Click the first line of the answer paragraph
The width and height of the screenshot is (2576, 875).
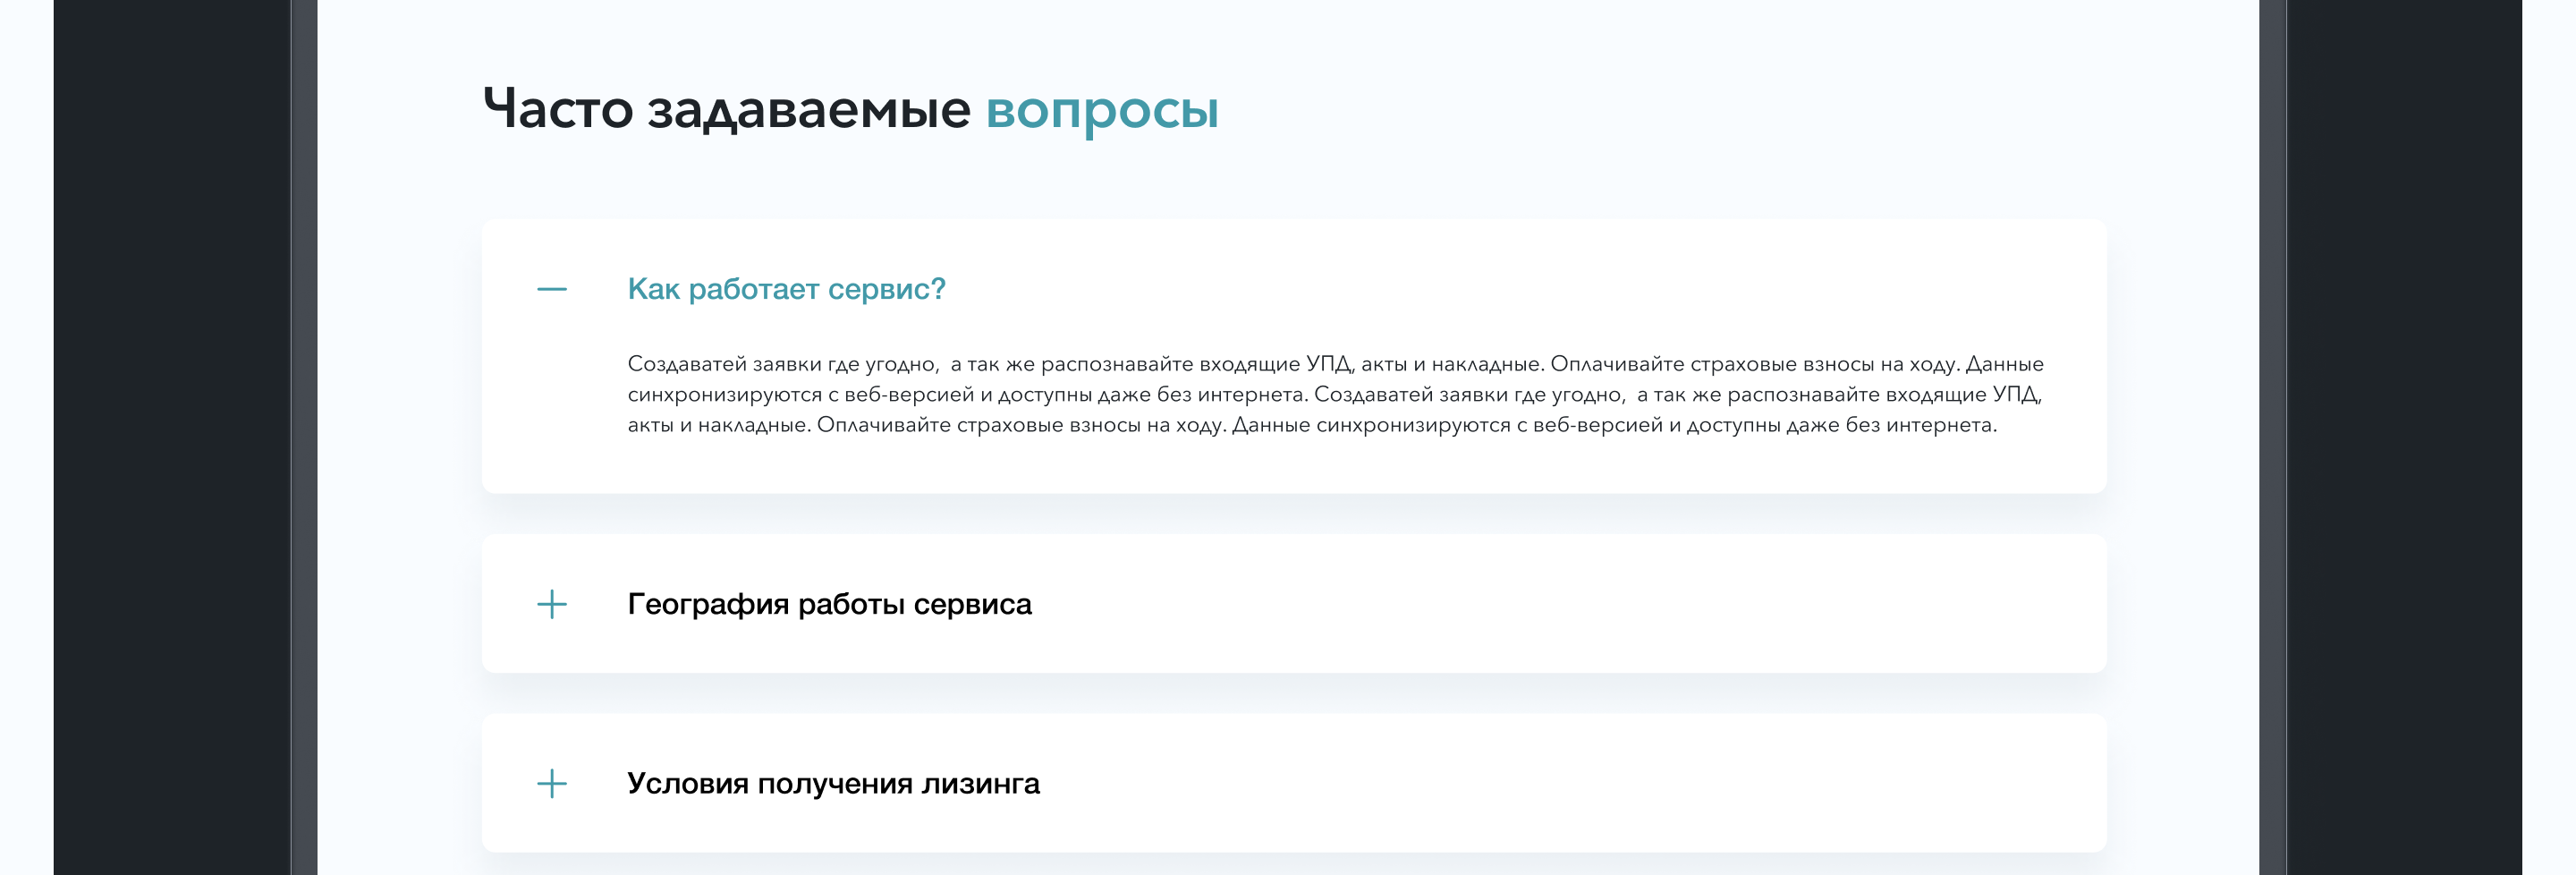(1335, 364)
